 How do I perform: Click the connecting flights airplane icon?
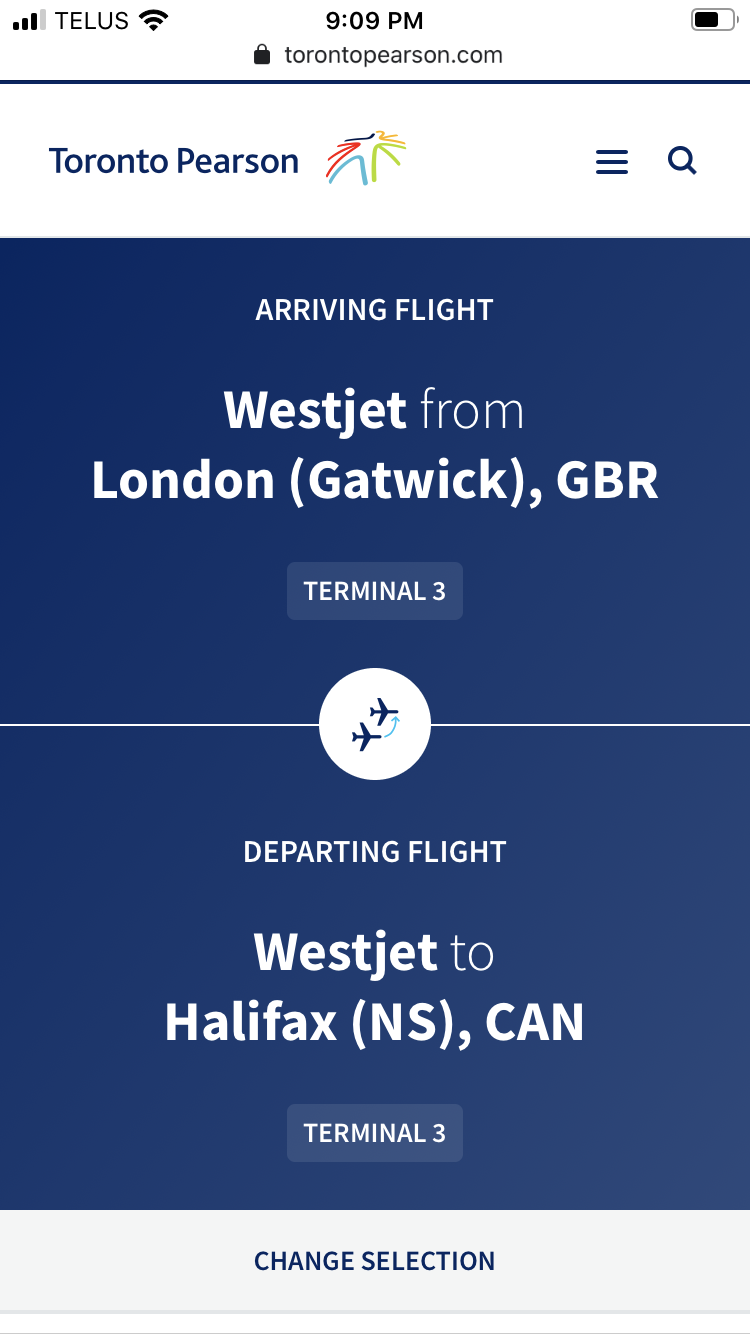coord(375,725)
